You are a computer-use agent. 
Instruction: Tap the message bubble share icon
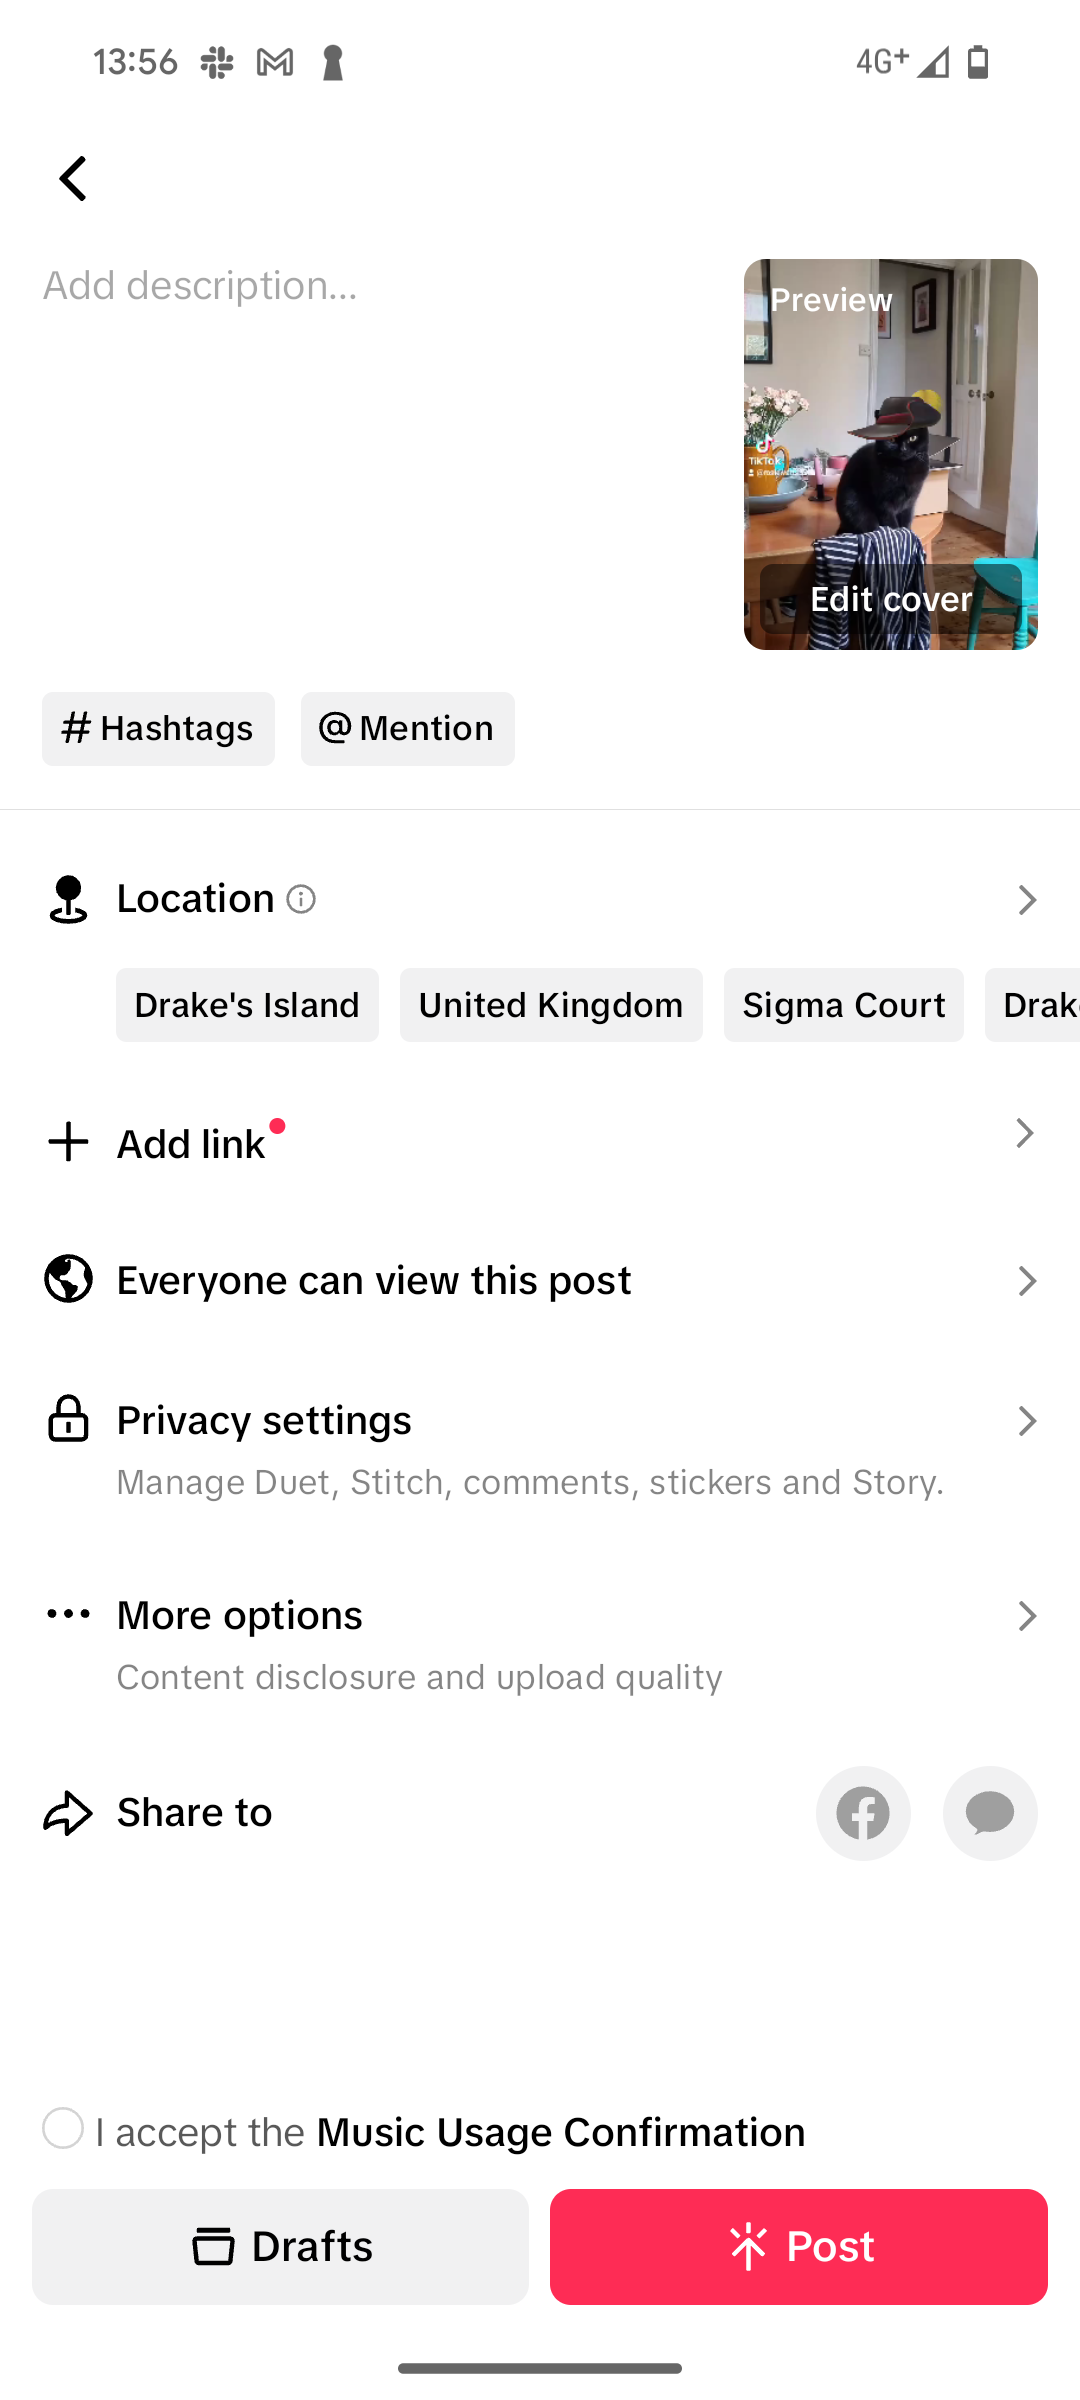click(990, 1813)
